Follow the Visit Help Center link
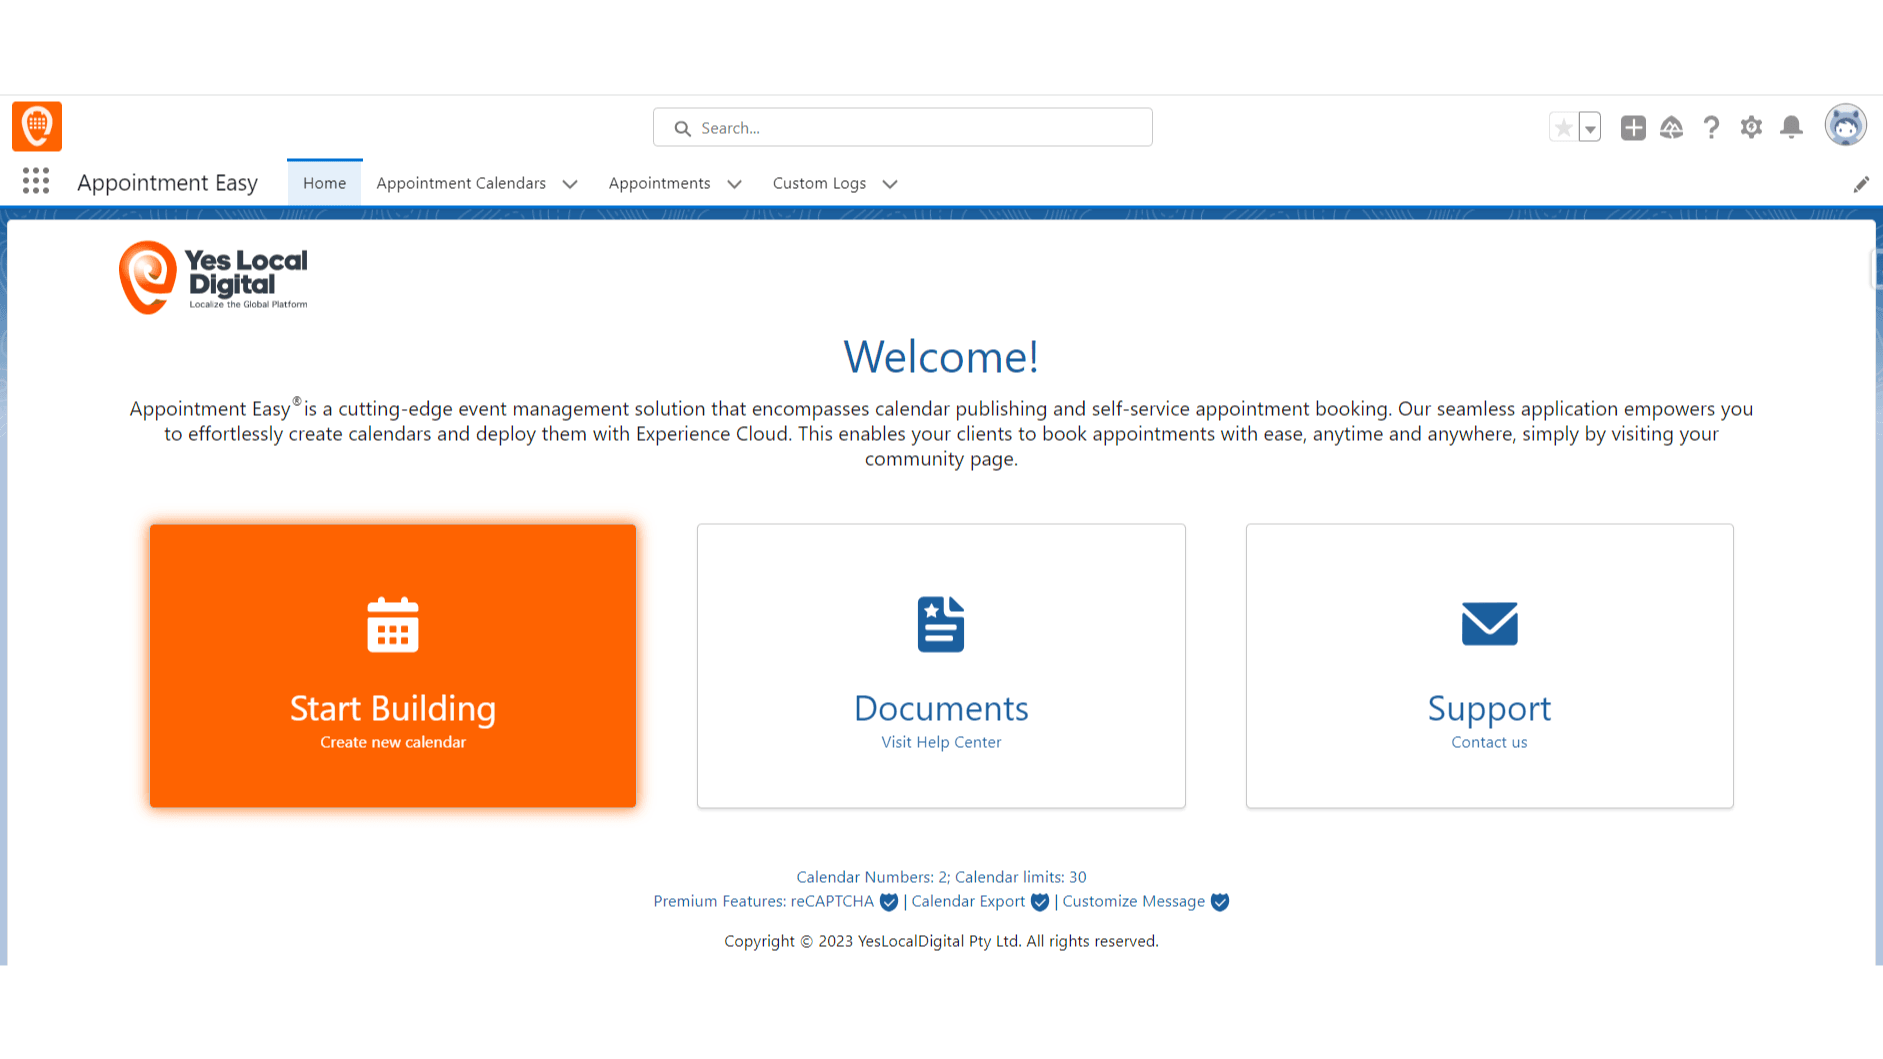This screenshot has height=1059, width=1883. click(x=941, y=742)
